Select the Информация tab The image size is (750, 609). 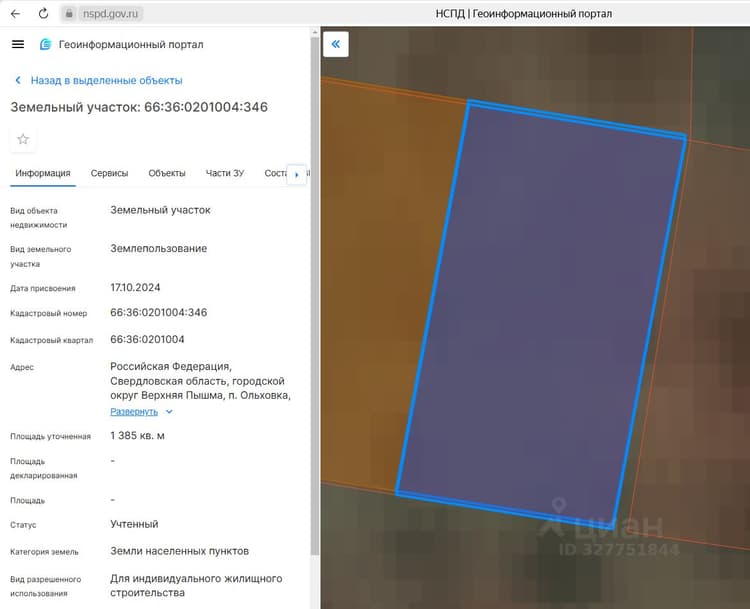(x=43, y=173)
